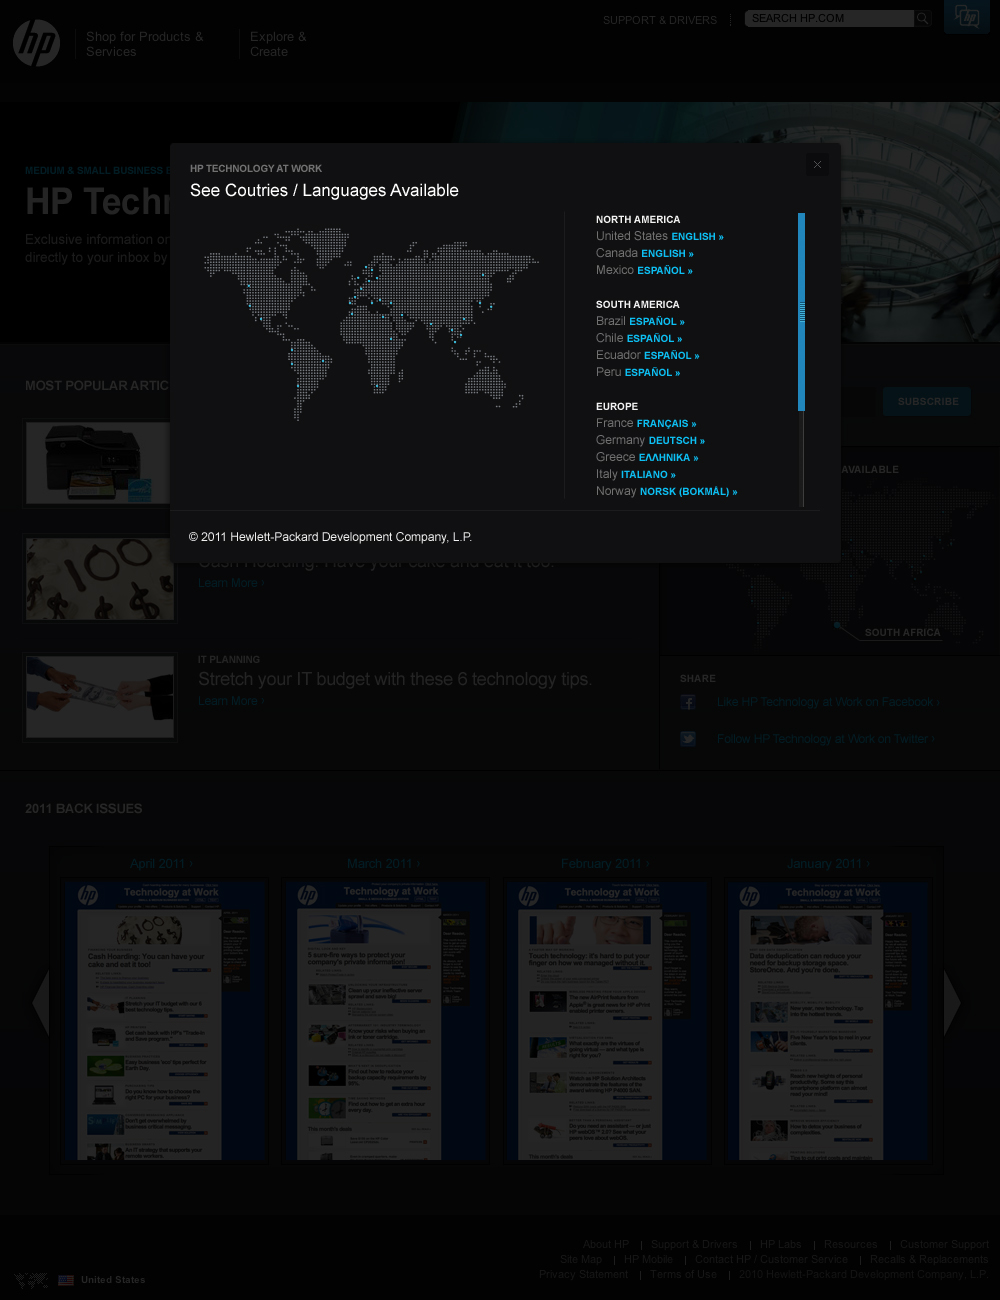The width and height of the screenshot is (1000, 1300).
Task: Click the Facebook share icon
Action: coord(688,703)
